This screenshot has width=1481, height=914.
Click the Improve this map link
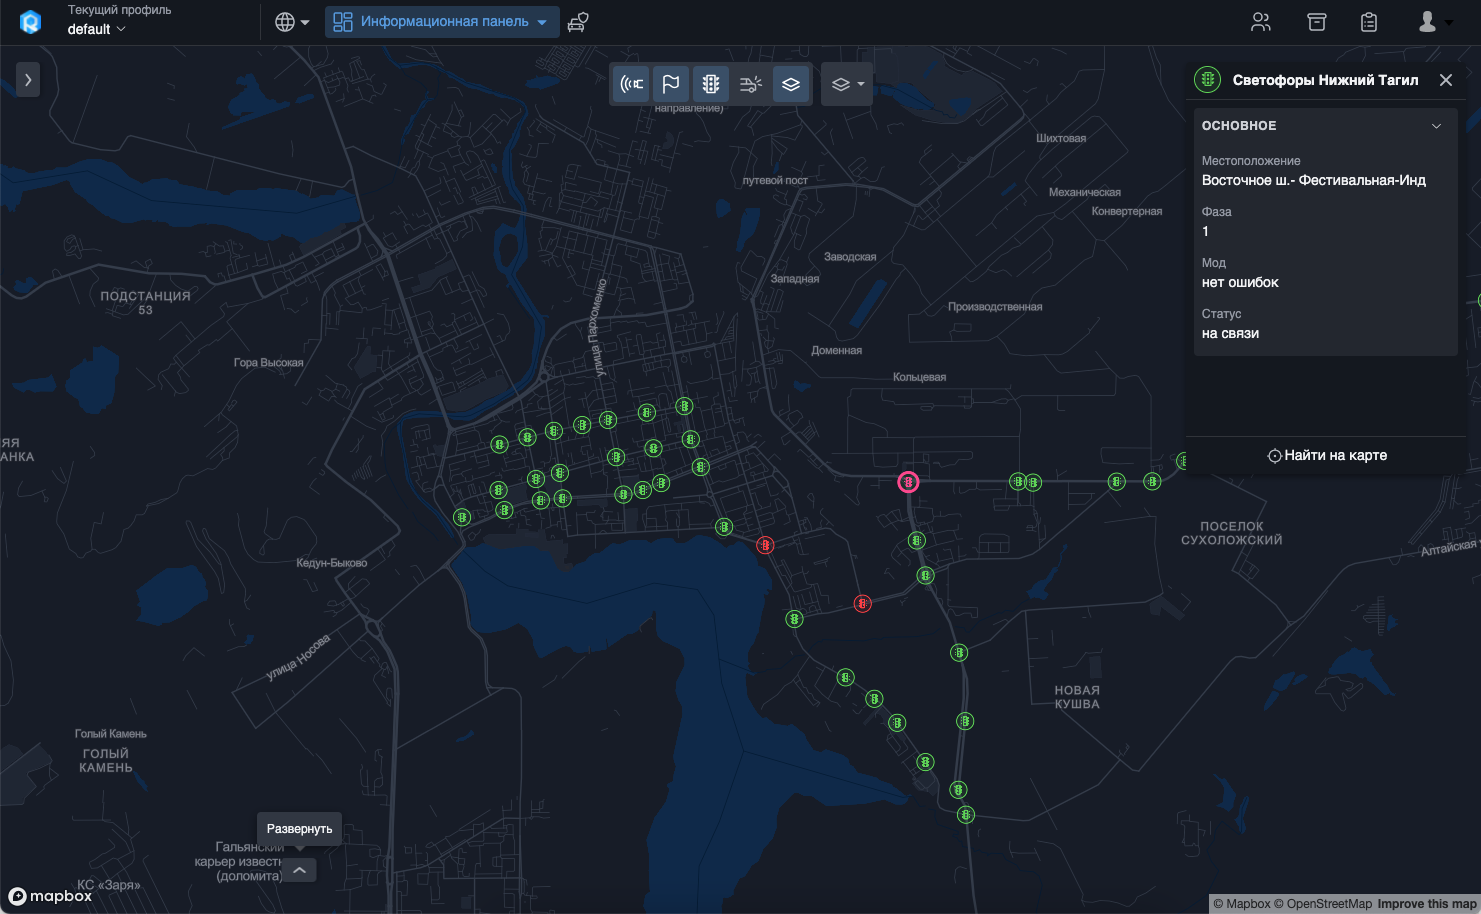[x=1427, y=904]
